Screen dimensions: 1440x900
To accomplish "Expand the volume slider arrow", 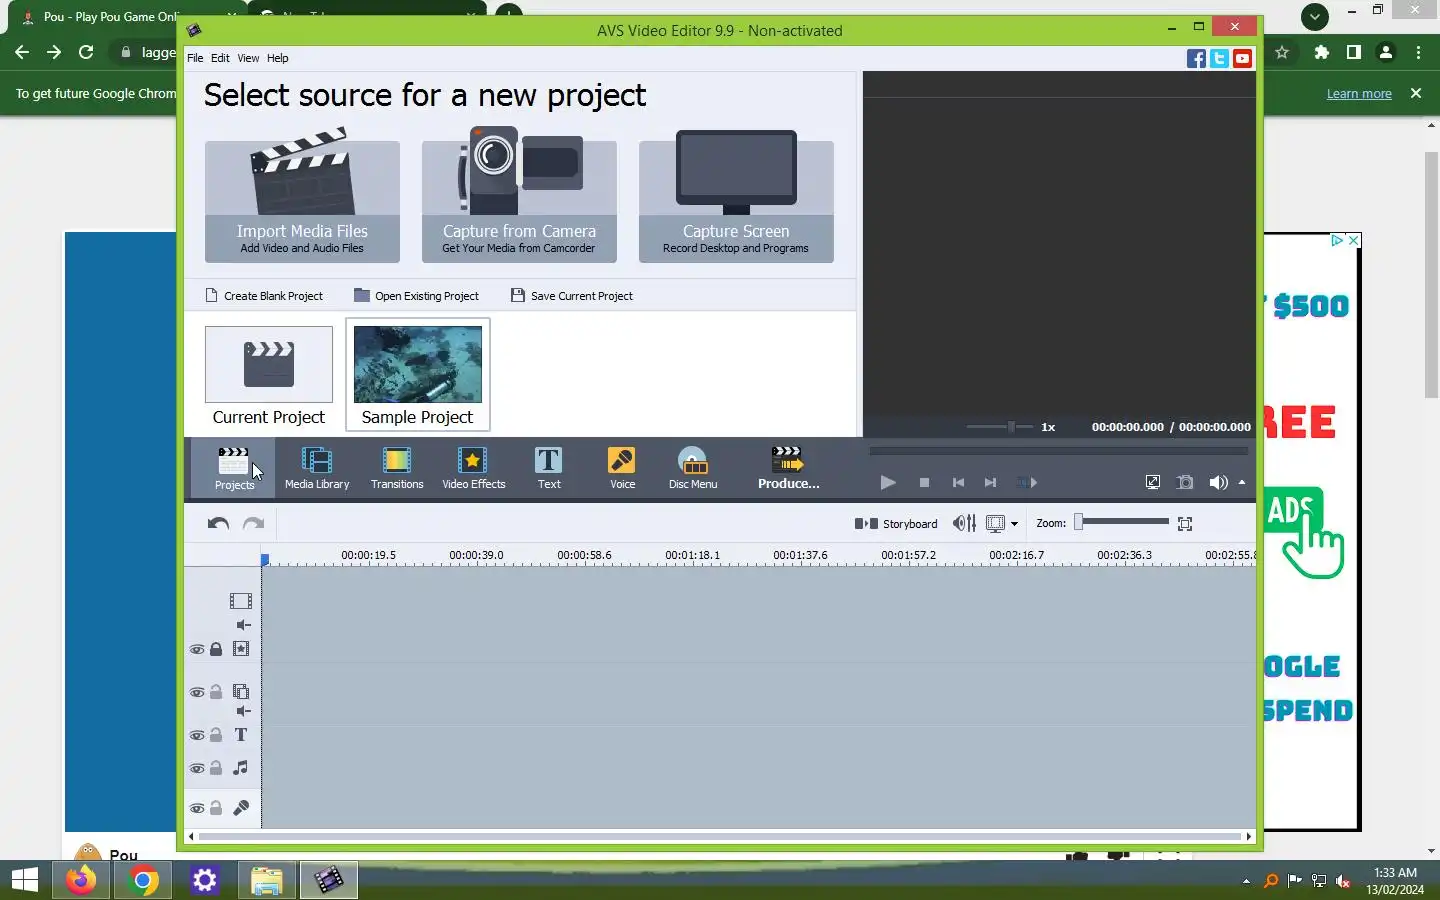I will click(1242, 482).
